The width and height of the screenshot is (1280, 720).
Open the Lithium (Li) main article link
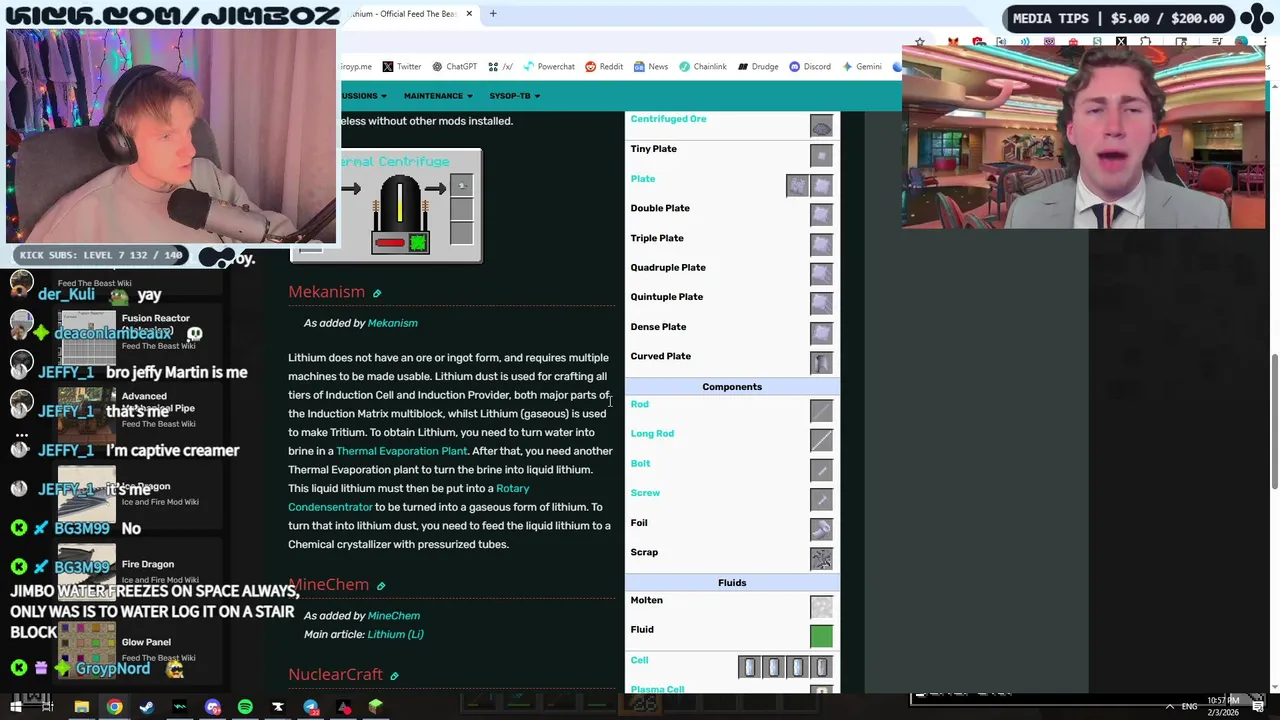pos(395,634)
